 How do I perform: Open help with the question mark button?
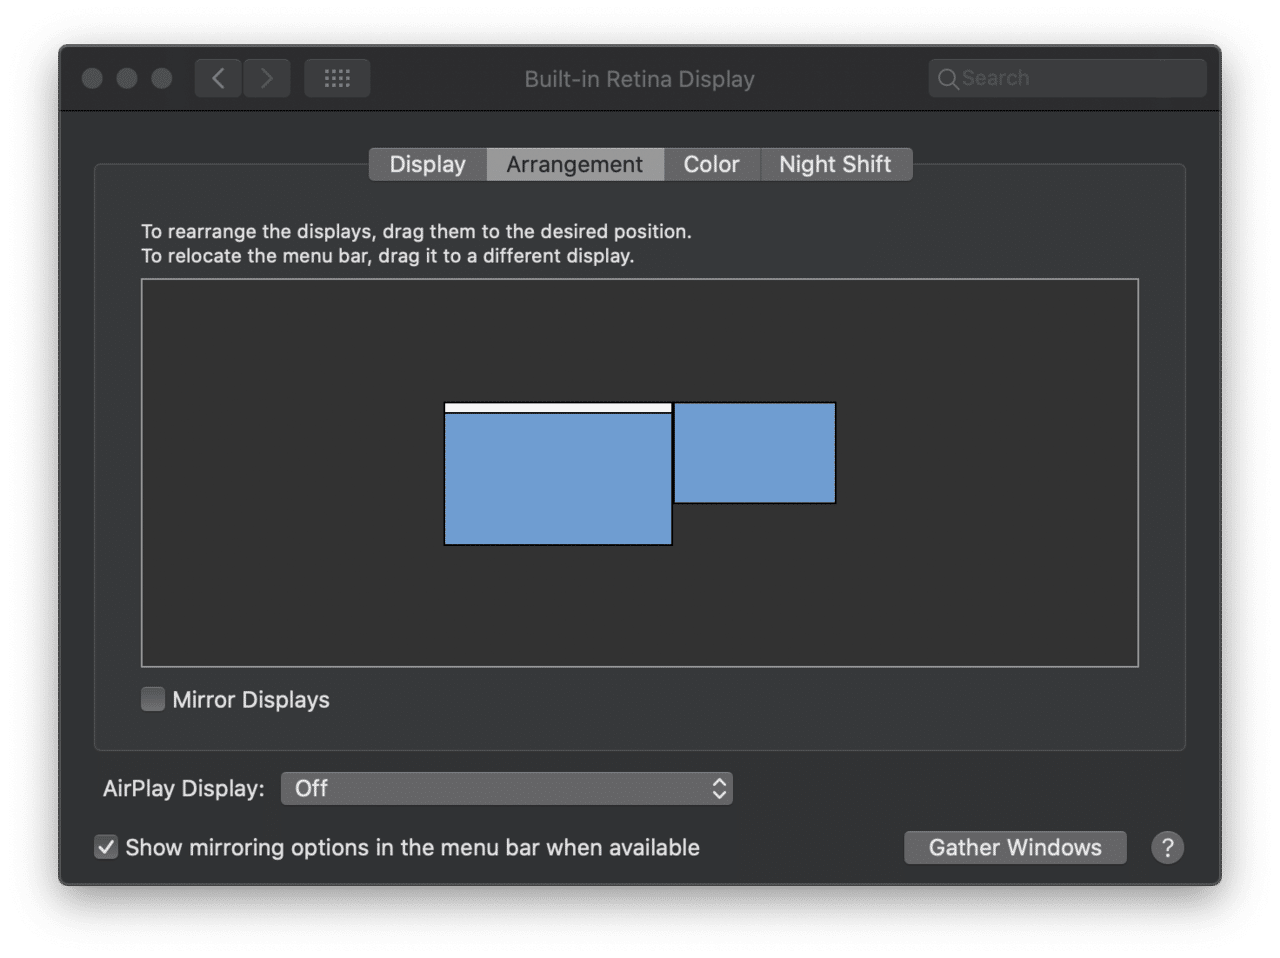[x=1167, y=847]
